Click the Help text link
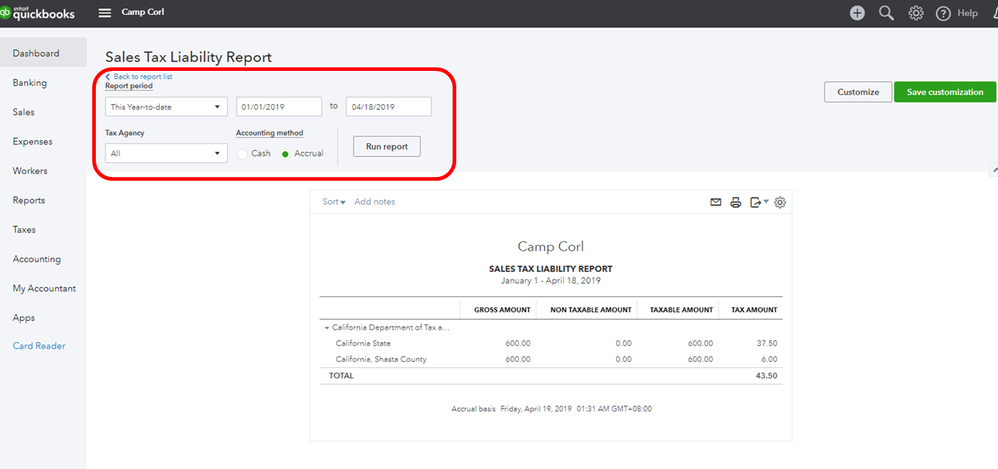Screen dimensions: 998x469 tap(967, 13)
